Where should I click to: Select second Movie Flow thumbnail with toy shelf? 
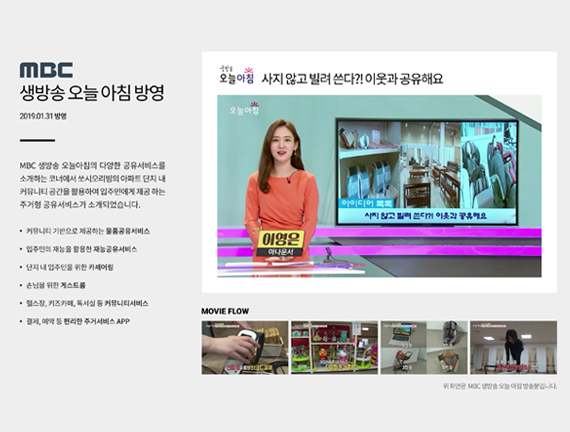click(x=334, y=347)
